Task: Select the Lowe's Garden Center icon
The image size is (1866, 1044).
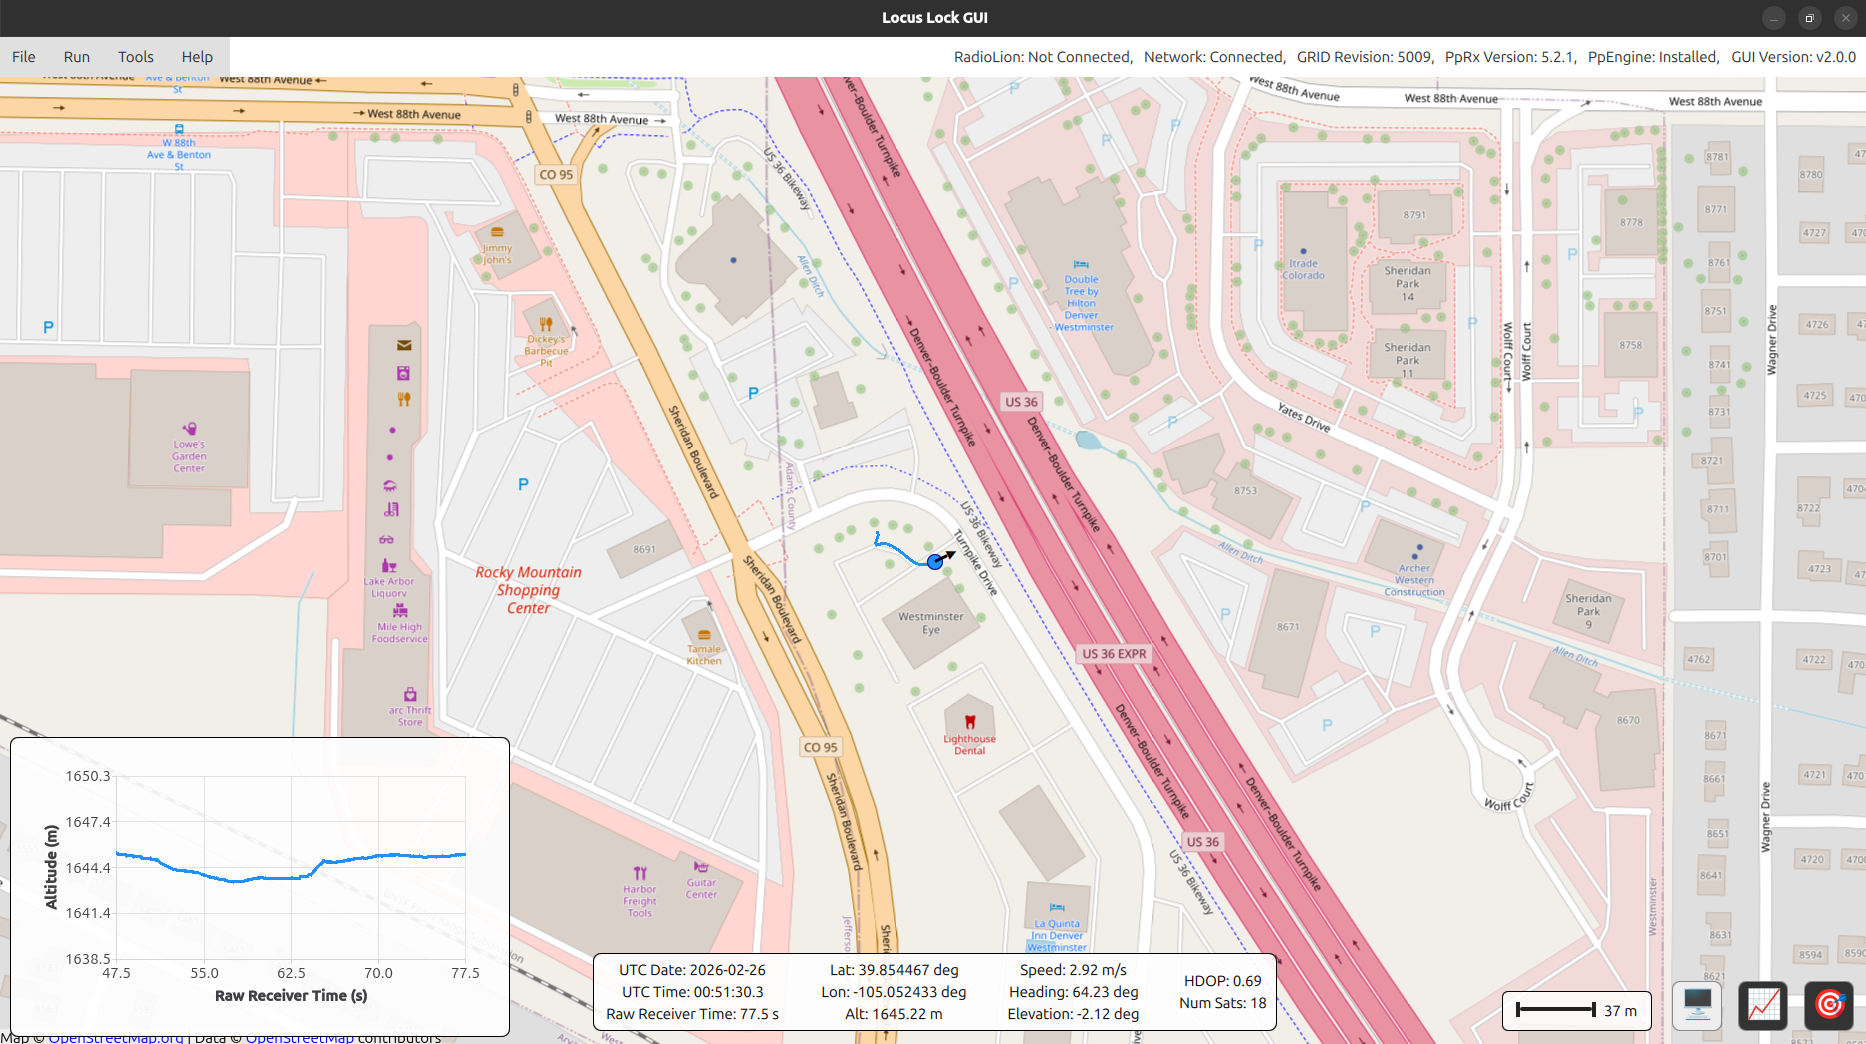Action: [189, 429]
